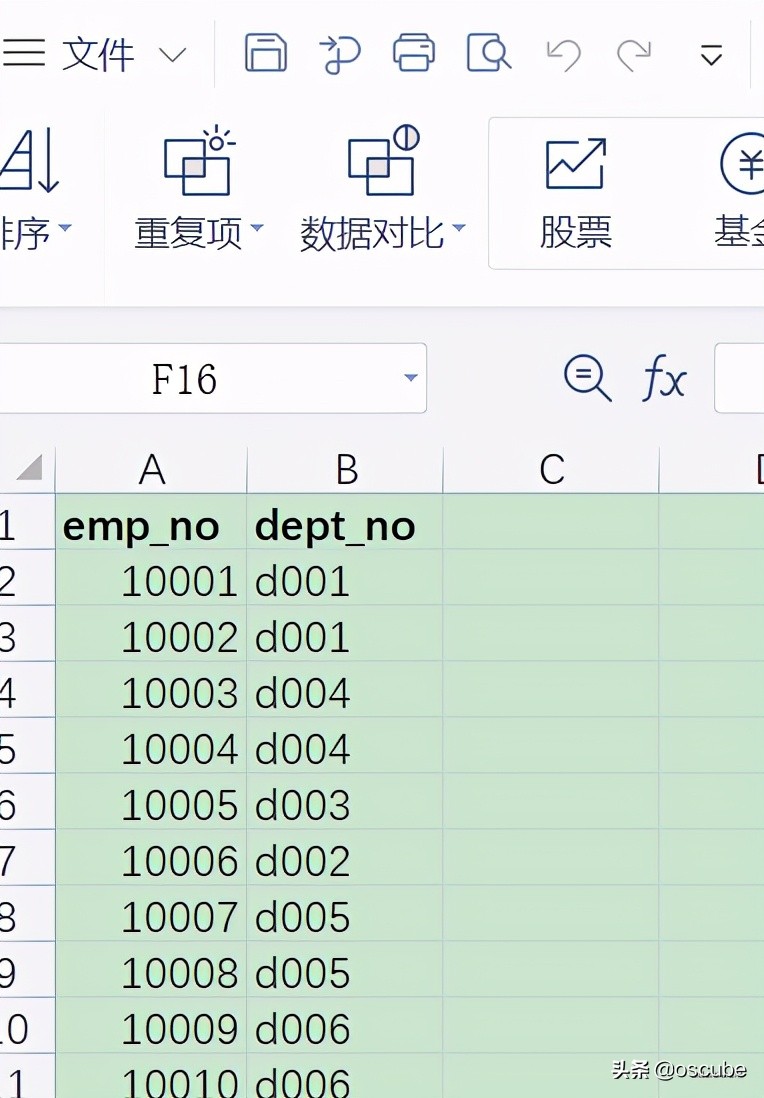Screen dimensions: 764x1098
Task: Click the 重复项 duplicates icon
Action: pos(199,161)
